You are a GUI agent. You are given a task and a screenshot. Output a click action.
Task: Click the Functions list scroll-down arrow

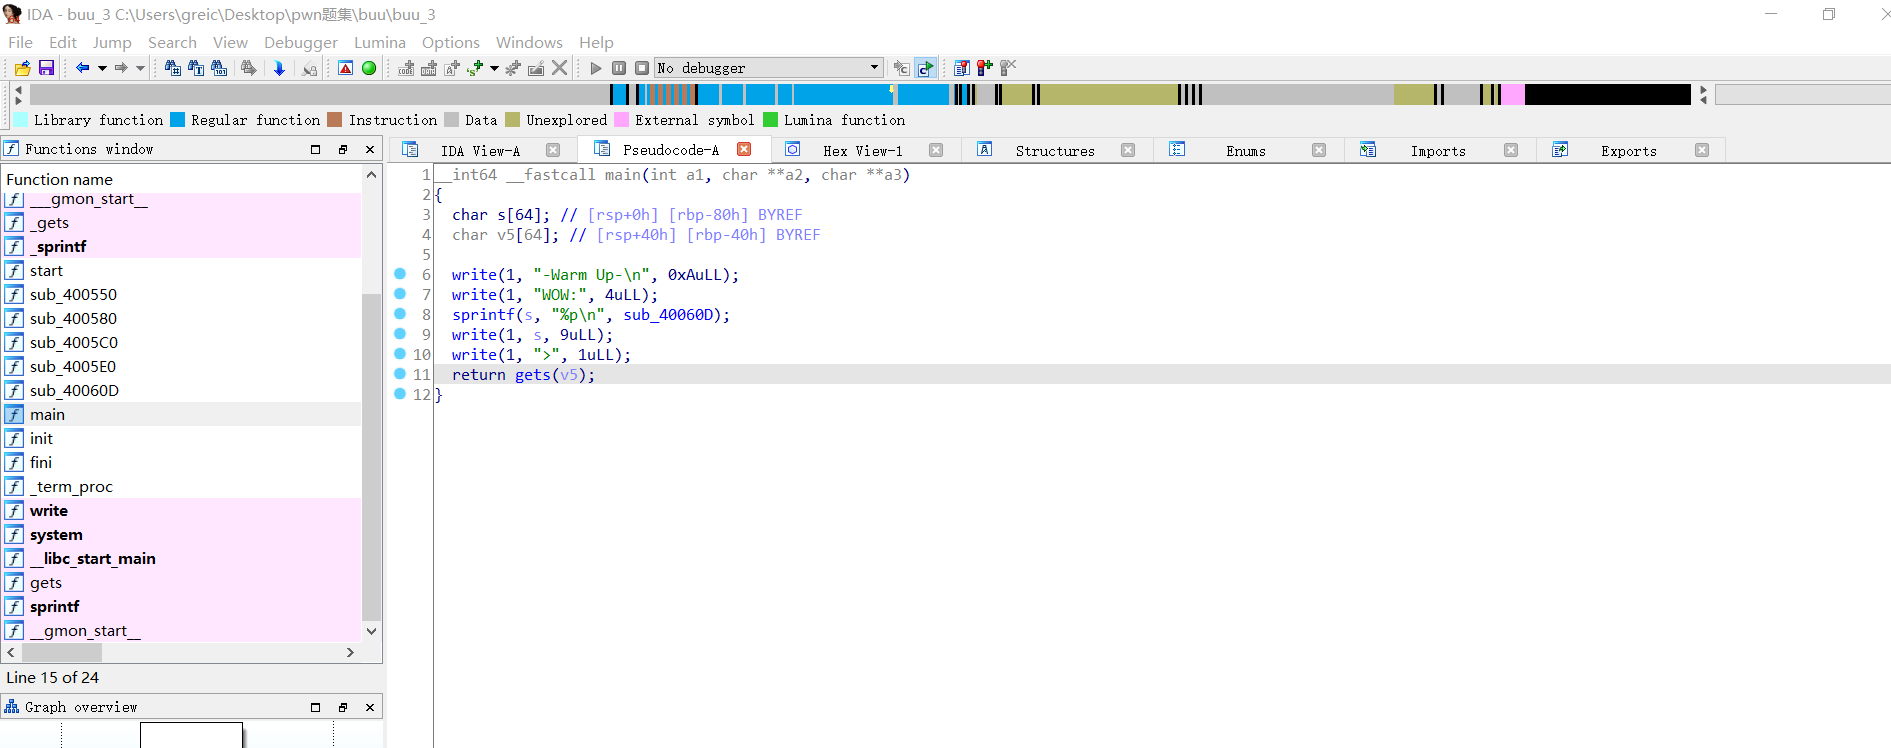click(x=372, y=631)
